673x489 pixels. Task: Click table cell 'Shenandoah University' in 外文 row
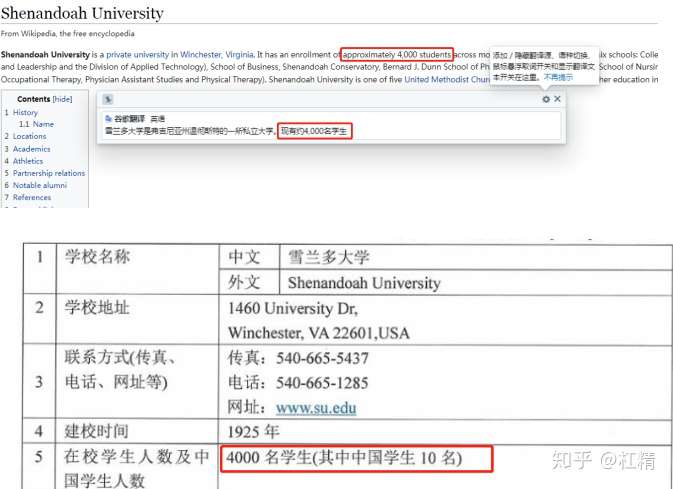pyautogui.click(x=364, y=283)
